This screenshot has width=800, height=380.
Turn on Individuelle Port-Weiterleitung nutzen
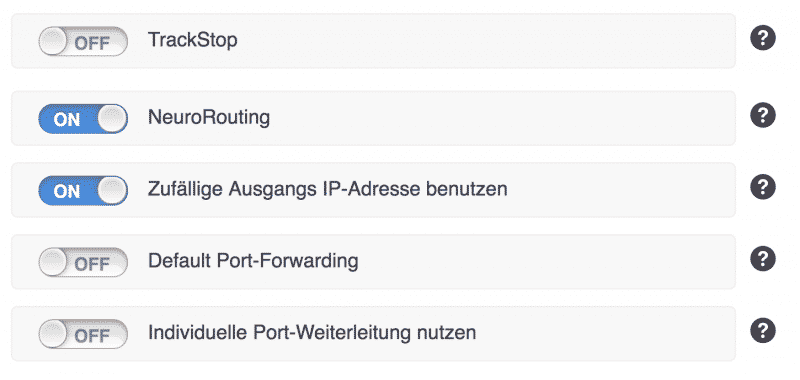(83, 335)
